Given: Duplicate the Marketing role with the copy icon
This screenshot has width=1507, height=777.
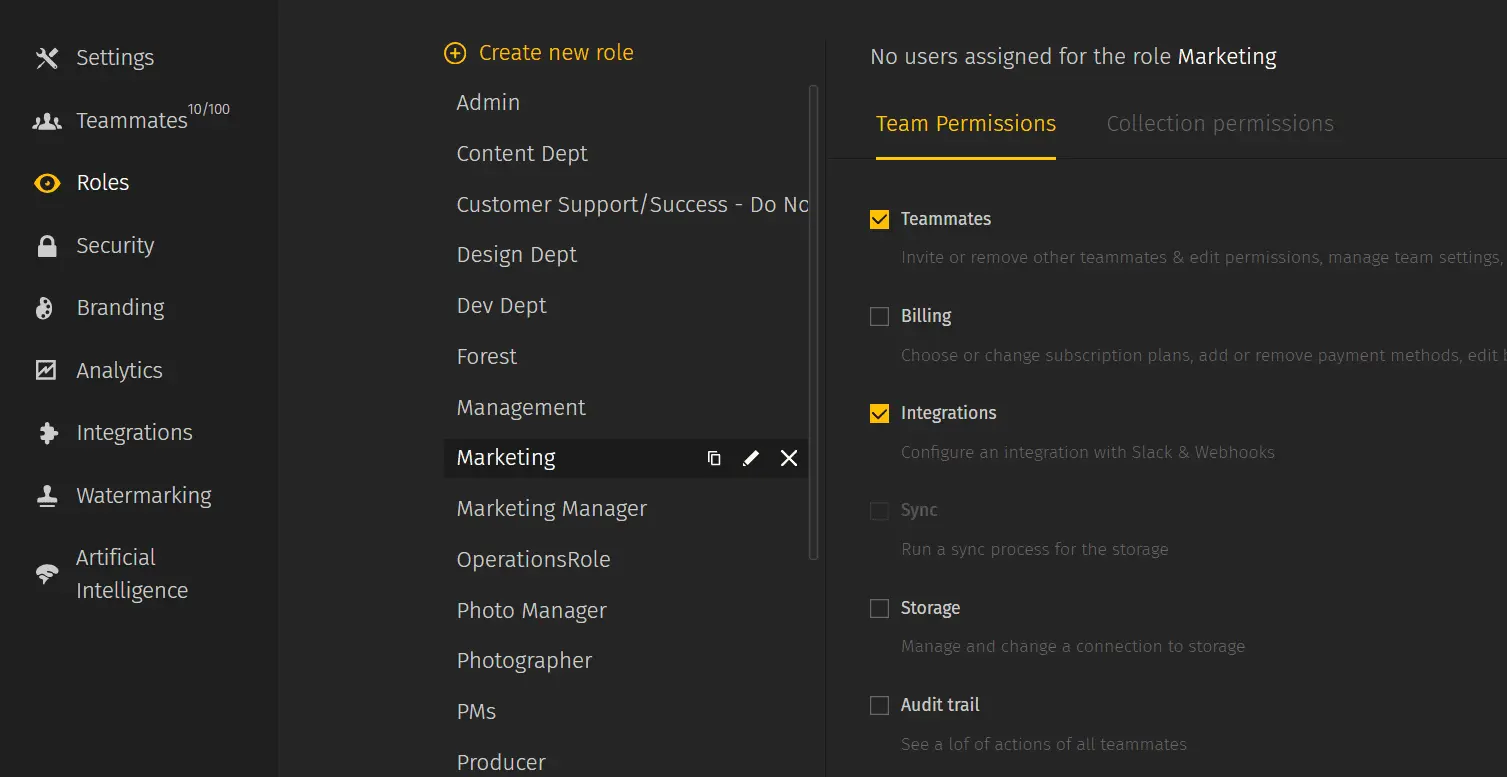Looking at the screenshot, I should (x=712, y=458).
